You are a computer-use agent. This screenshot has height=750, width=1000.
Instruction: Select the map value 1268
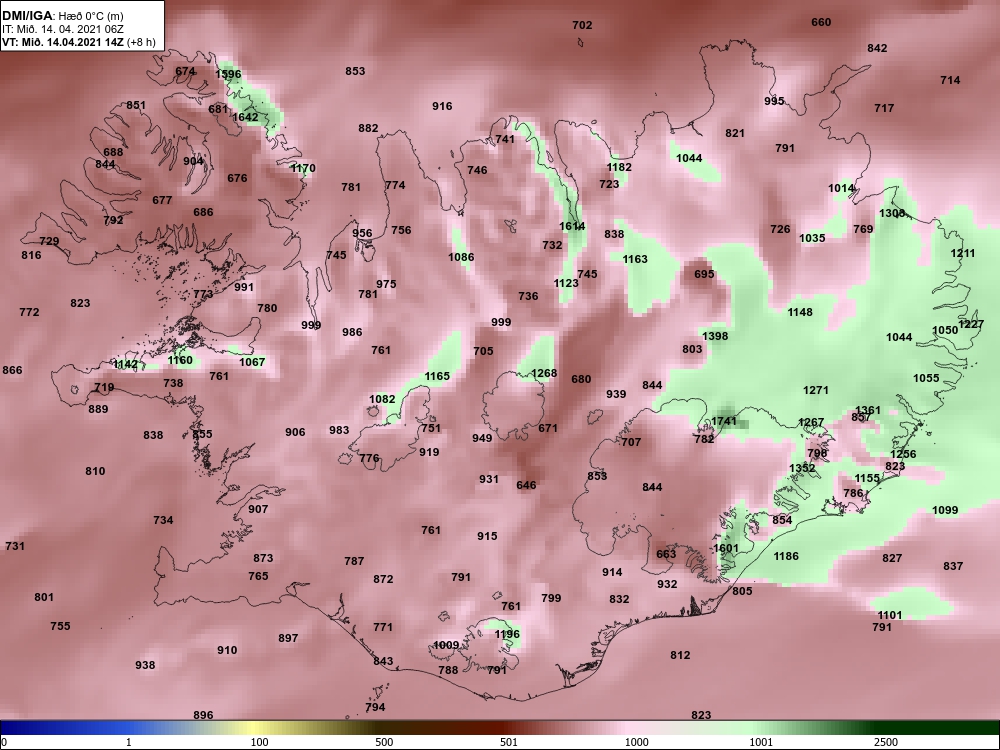pyautogui.click(x=544, y=373)
